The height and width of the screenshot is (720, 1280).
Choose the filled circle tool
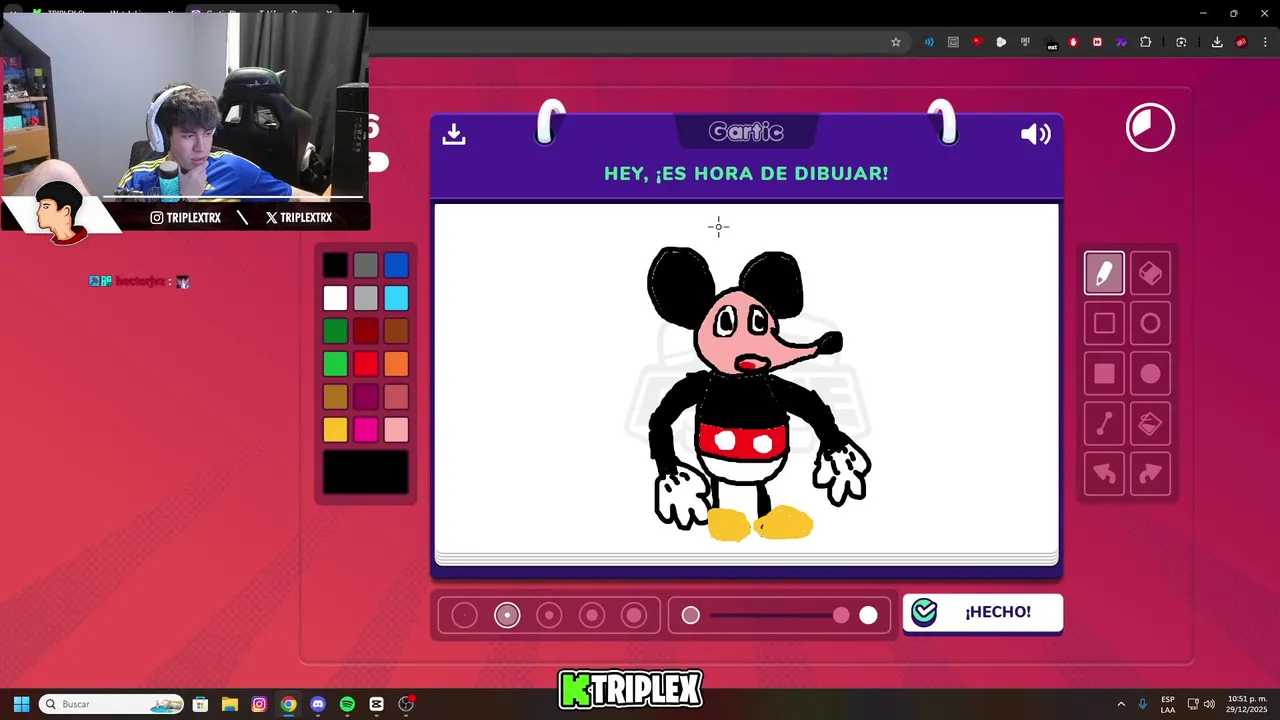[1150, 374]
